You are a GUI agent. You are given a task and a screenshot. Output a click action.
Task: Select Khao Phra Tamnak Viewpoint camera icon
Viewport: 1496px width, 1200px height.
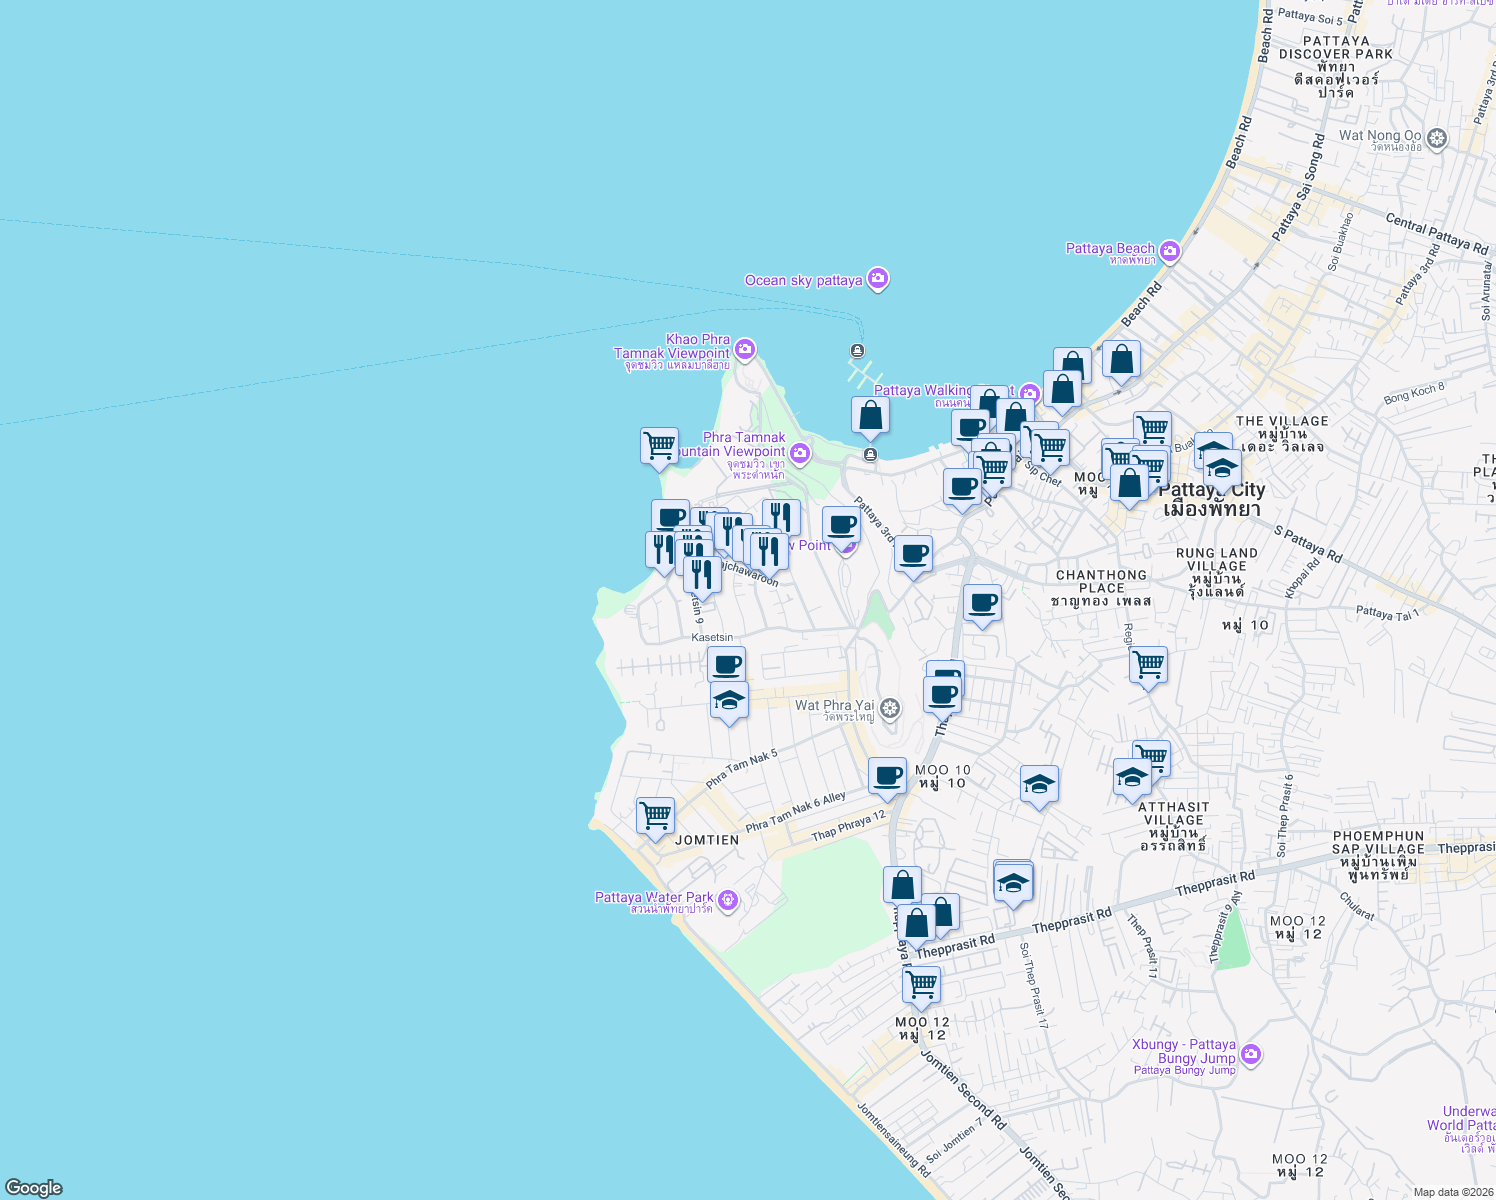(744, 349)
